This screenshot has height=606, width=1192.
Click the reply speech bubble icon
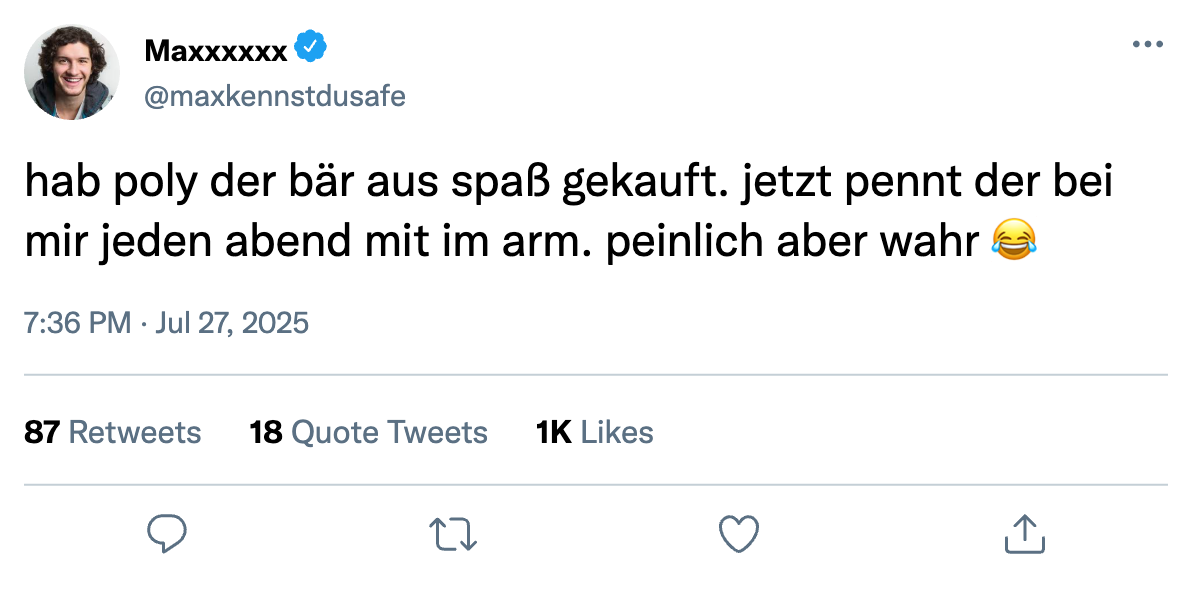[x=166, y=533]
